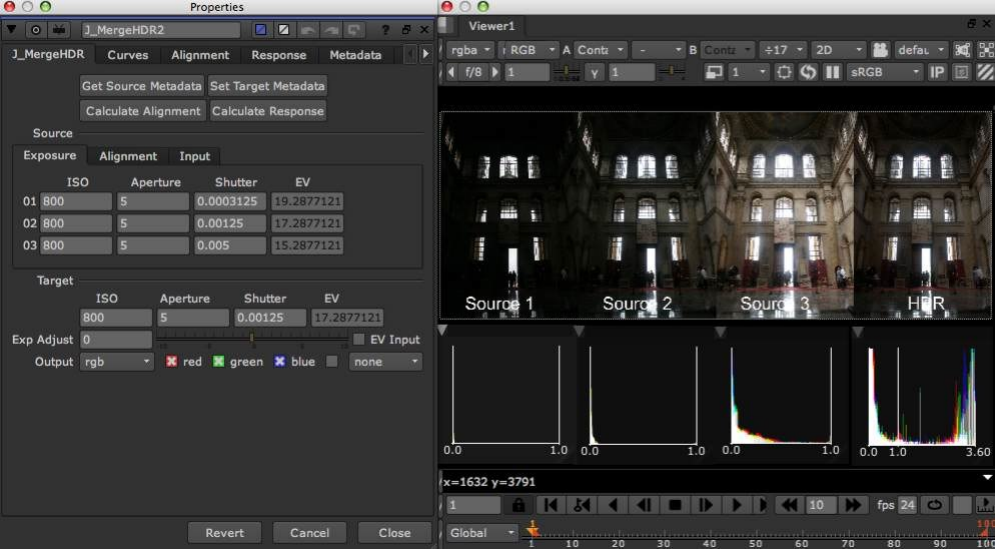Open the Output rgb dropdown
Viewport: 995px width, 549px height.
[x=116, y=362]
